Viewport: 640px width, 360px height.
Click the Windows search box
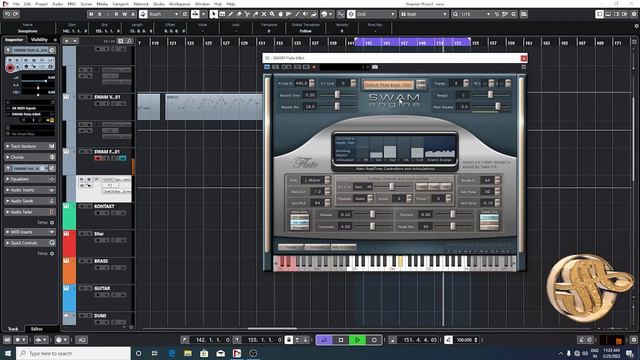pos(73,353)
